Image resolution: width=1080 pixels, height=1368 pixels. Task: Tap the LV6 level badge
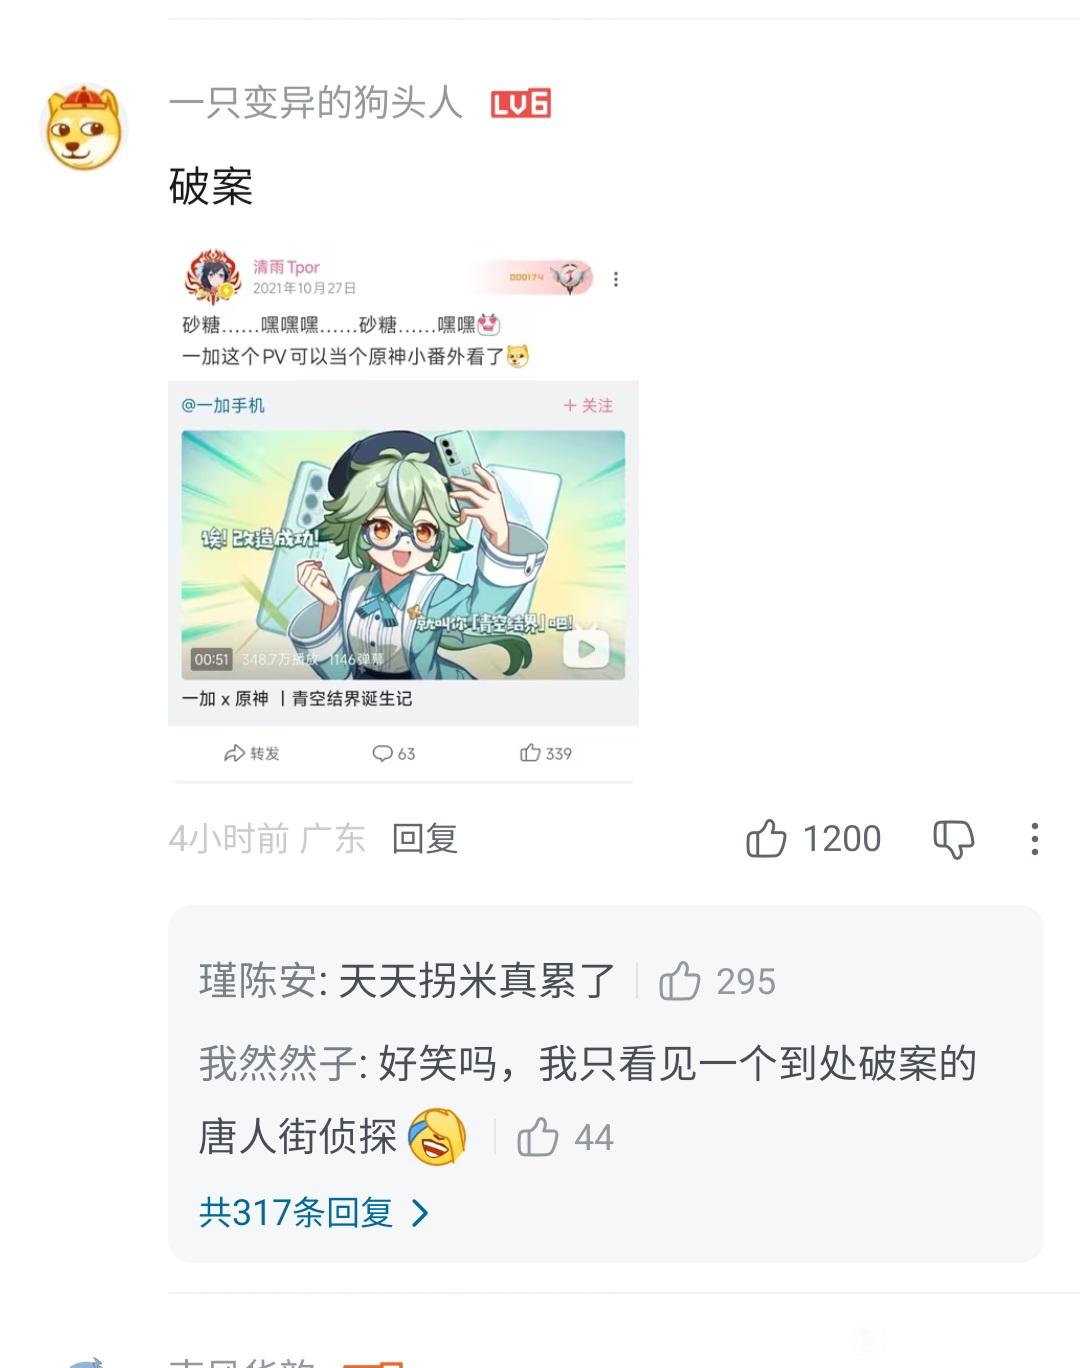tap(520, 103)
